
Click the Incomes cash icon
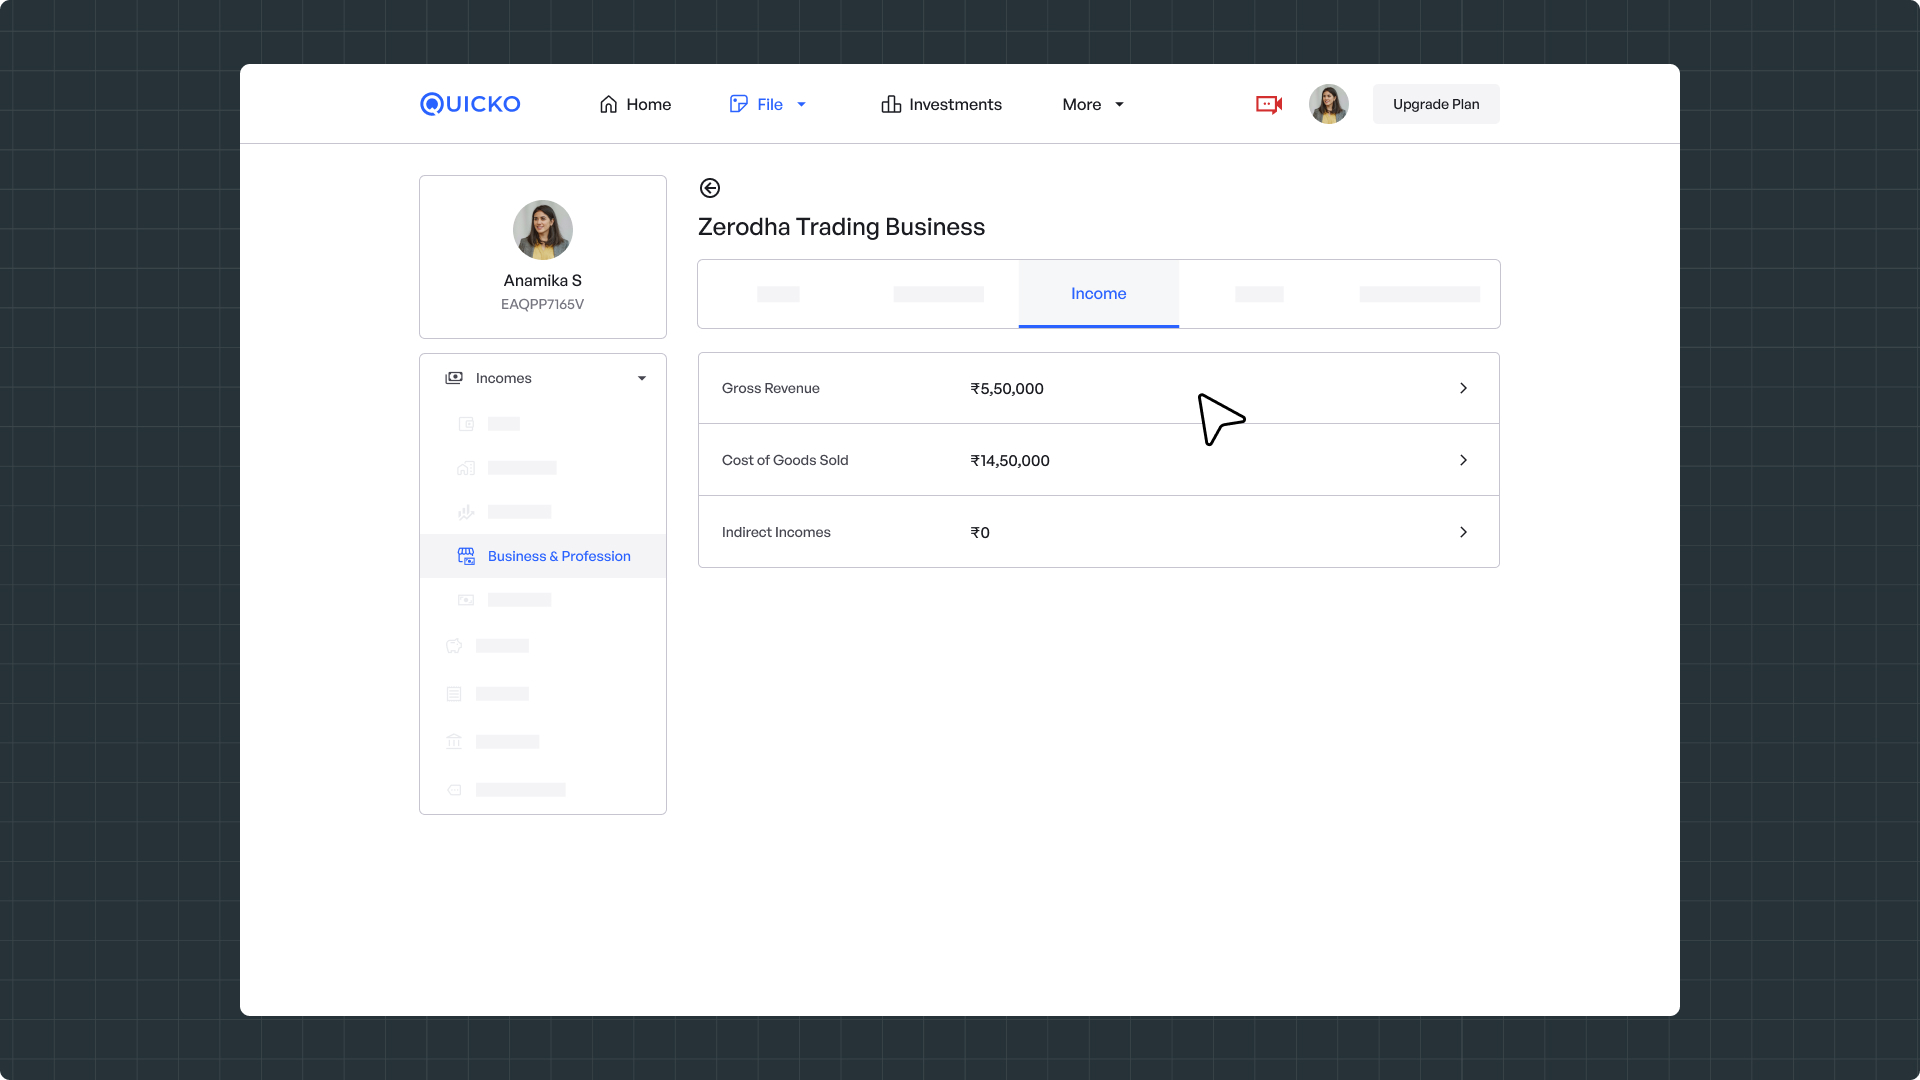click(454, 378)
